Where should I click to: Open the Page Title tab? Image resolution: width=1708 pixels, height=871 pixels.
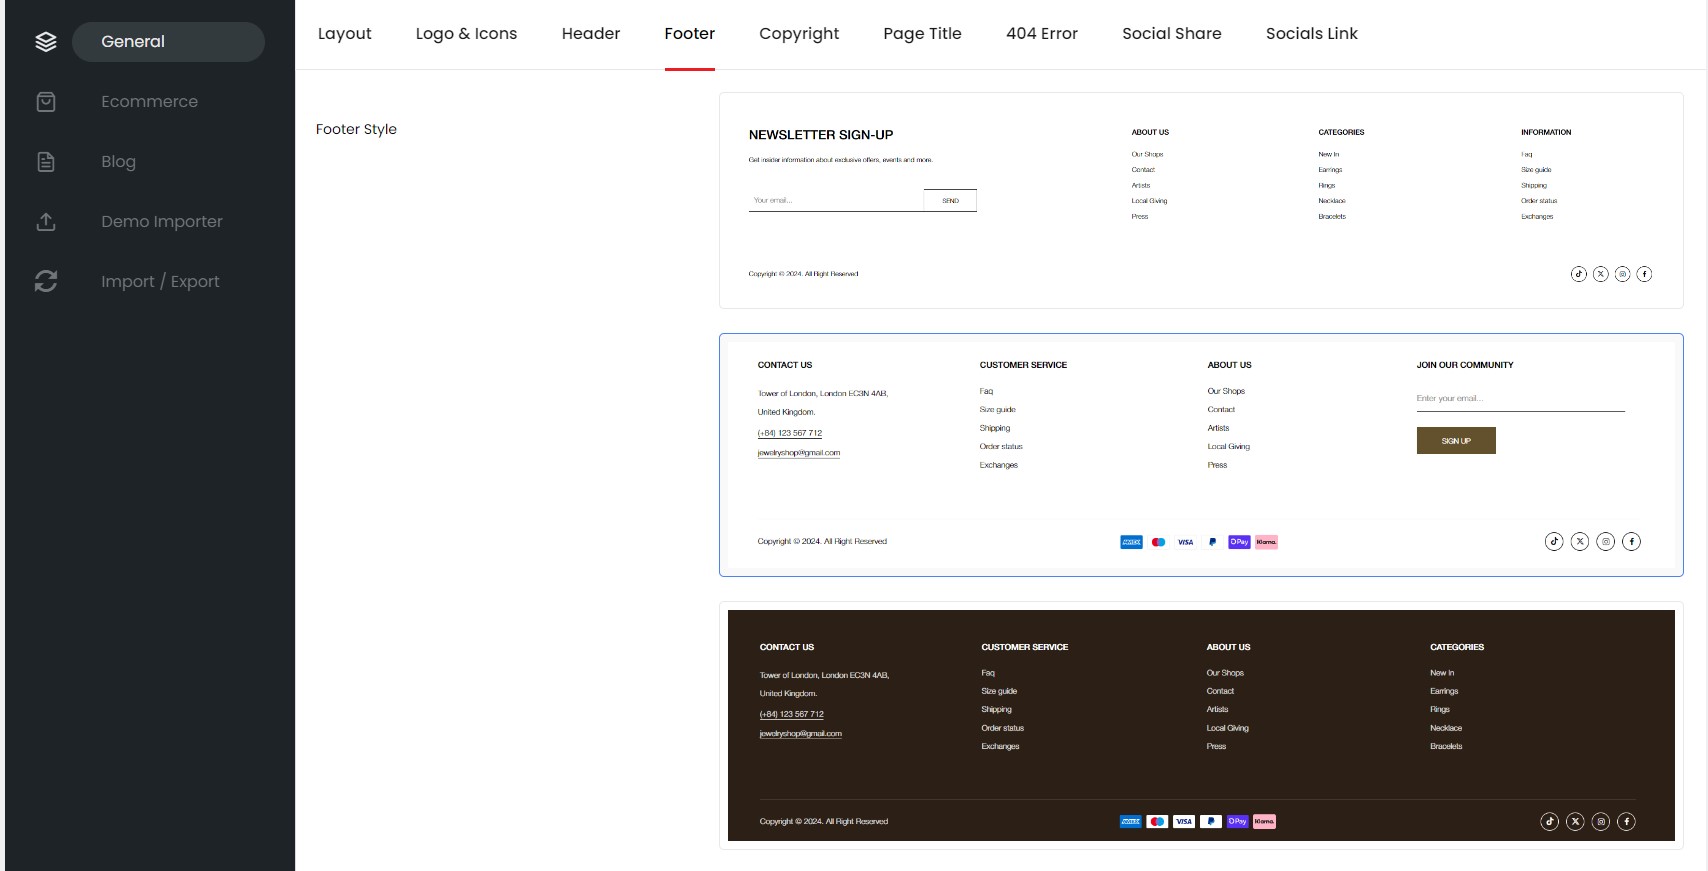tap(922, 34)
